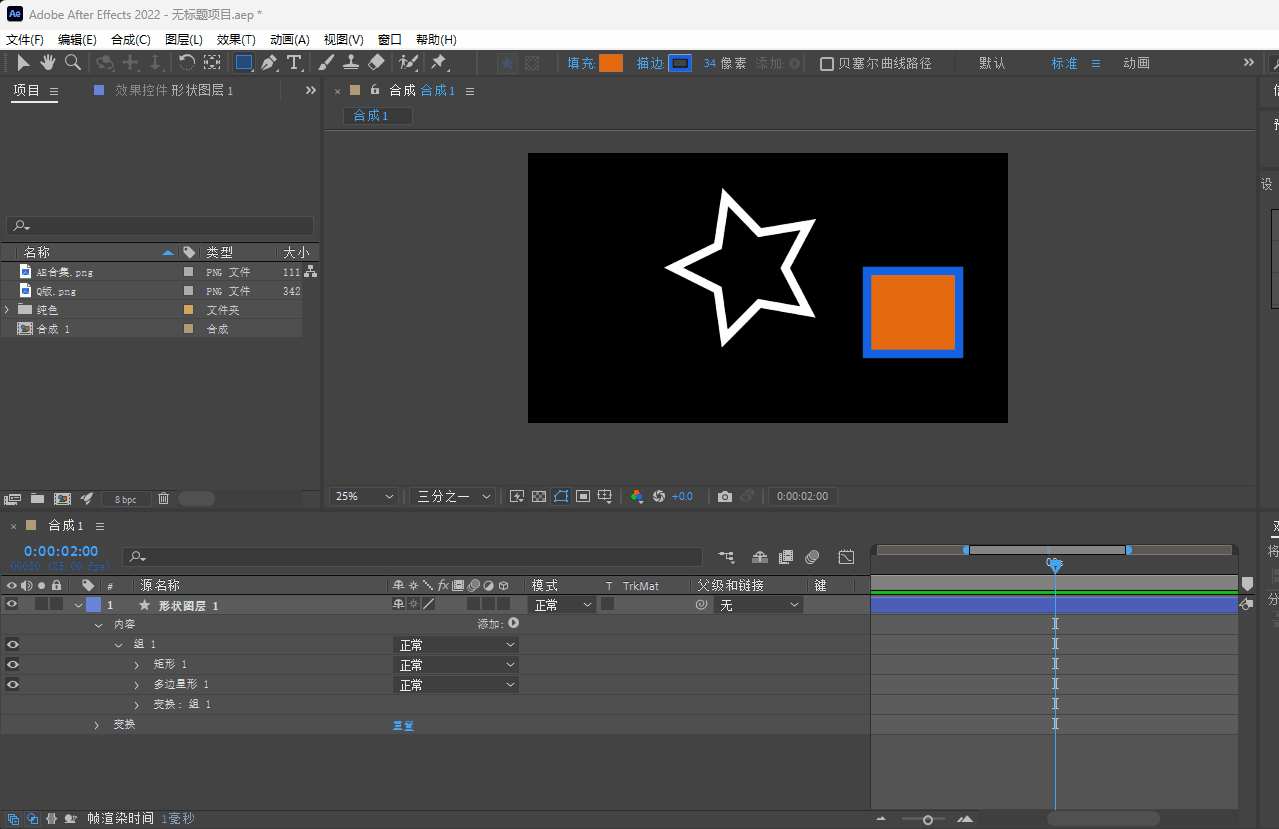This screenshot has width=1279, height=829.
Task: Select the Rectangle shape tool
Action: click(x=243, y=63)
